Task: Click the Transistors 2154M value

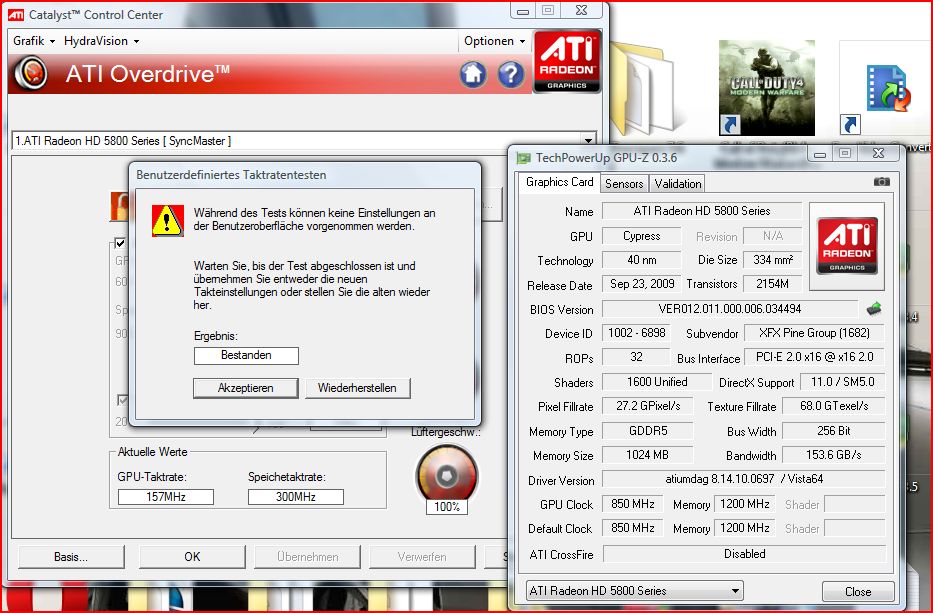Action: tap(772, 284)
